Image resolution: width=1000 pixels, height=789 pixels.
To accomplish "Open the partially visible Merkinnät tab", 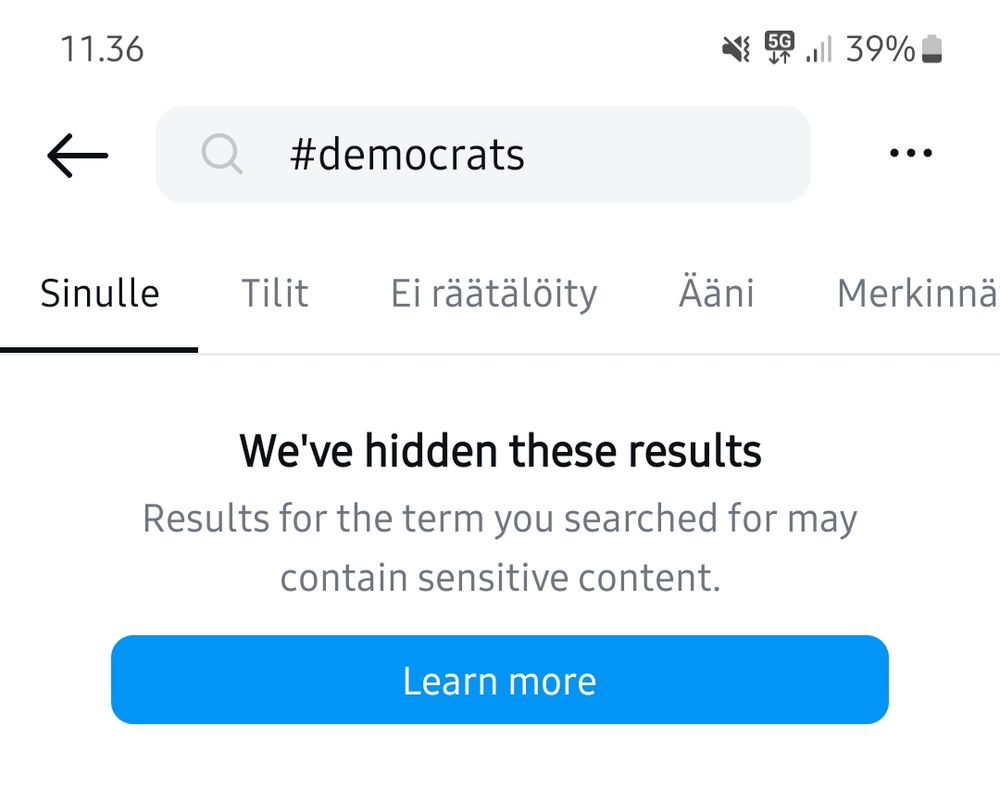I will (x=916, y=294).
